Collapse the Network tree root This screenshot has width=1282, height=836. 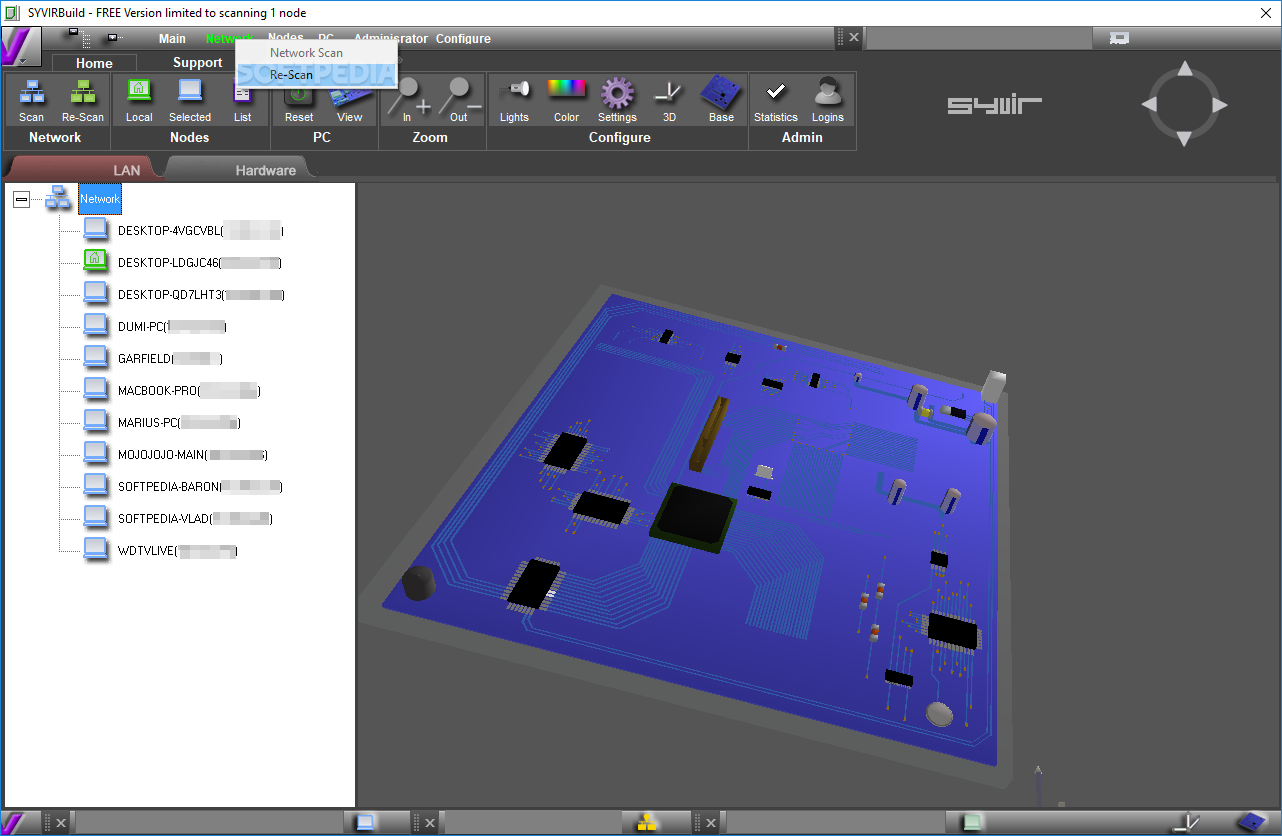21,200
